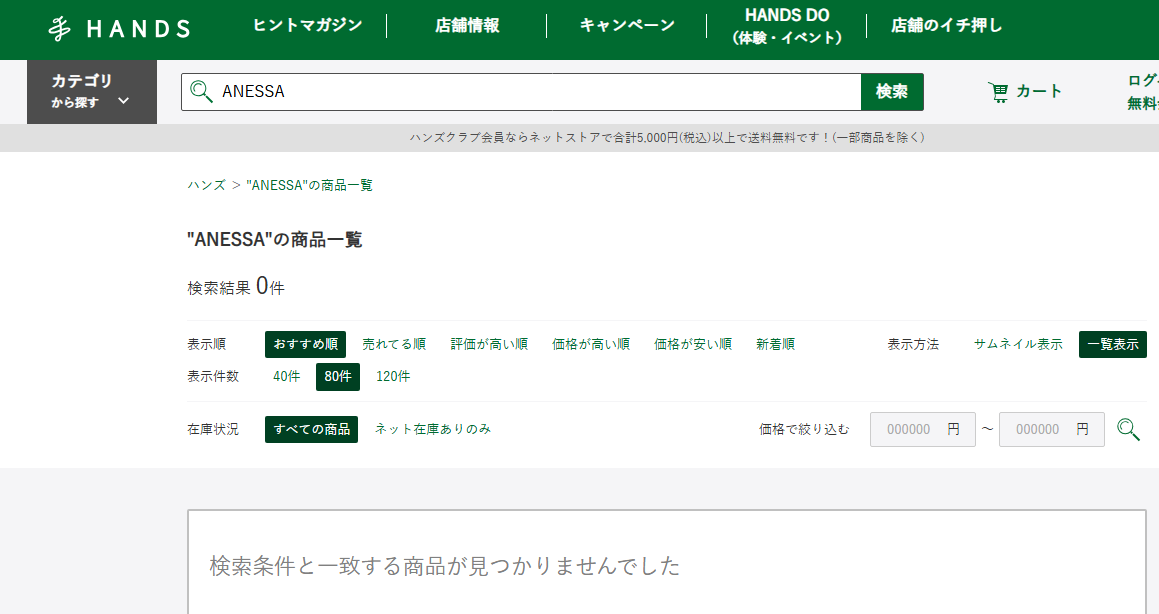Sort by 評価が高い順
This screenshot has height=614, width=1159.
[489, 344]
